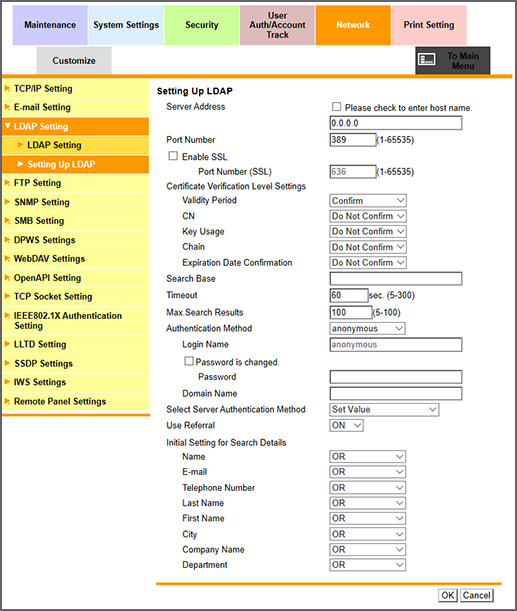The width and height of the screenshot is (517, 611).
Task: Click the arrow icon beside FTP Setting
Action: [7, 182]
